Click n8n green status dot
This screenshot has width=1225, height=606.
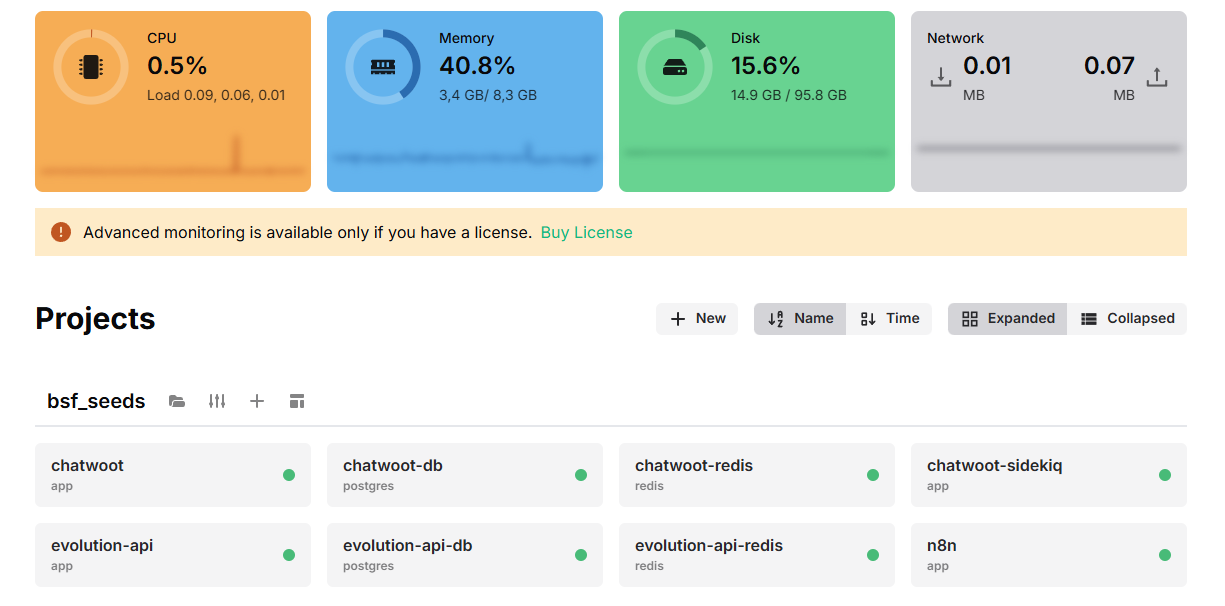pyautogui.click(x=1165, y=555)
